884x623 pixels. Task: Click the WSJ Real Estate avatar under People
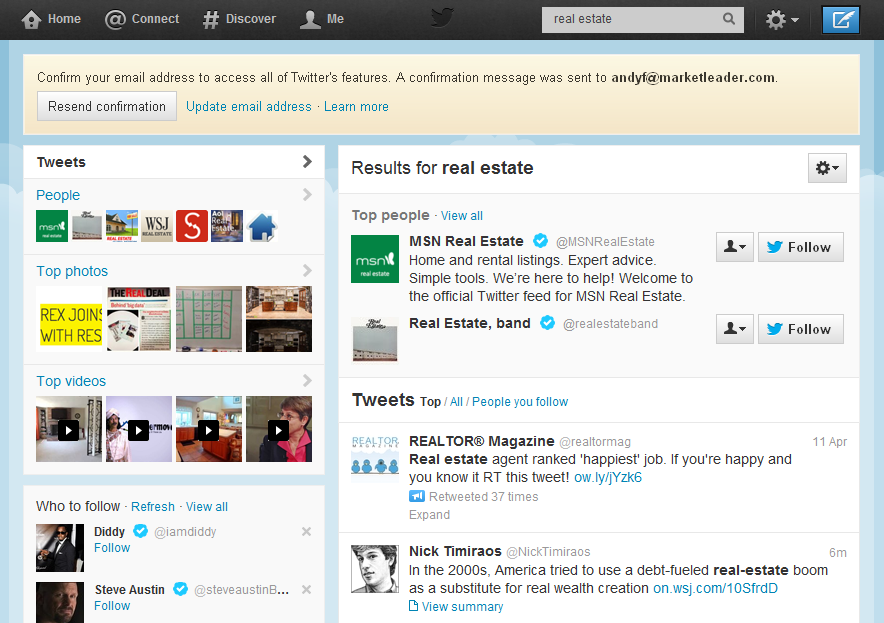click(x=157, y=226)
